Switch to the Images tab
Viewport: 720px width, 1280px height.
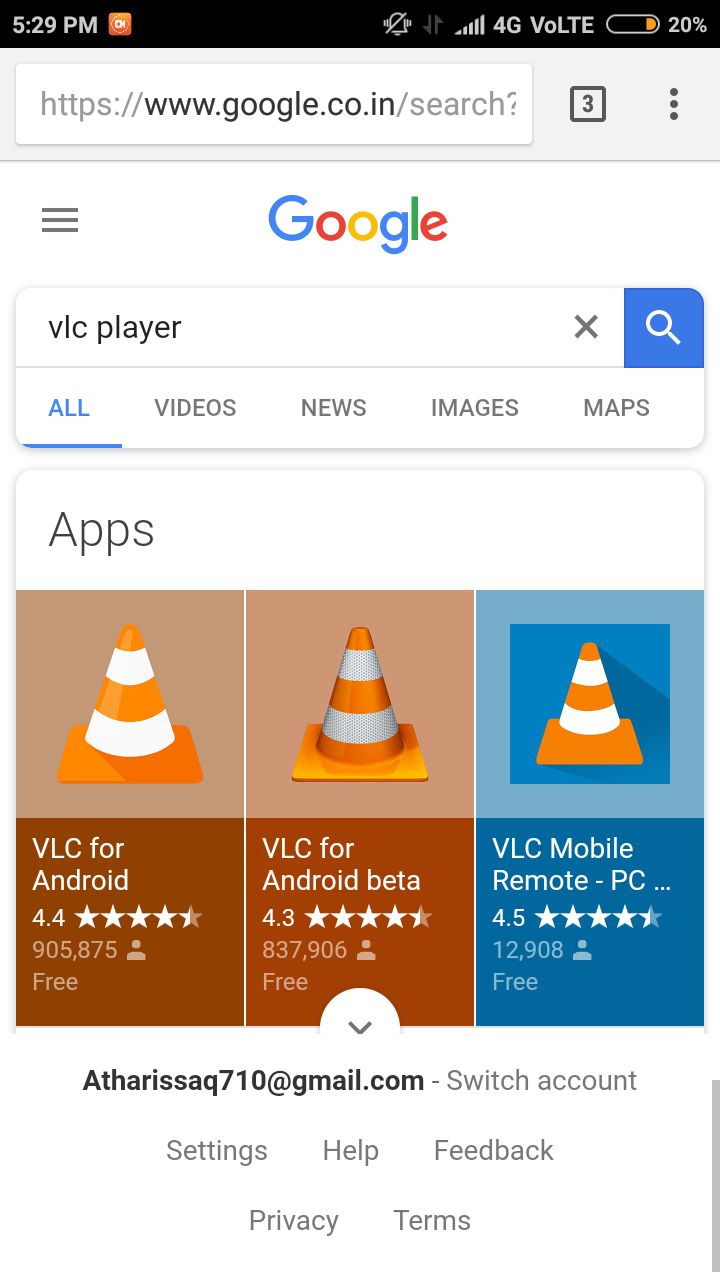pos(475,408)
